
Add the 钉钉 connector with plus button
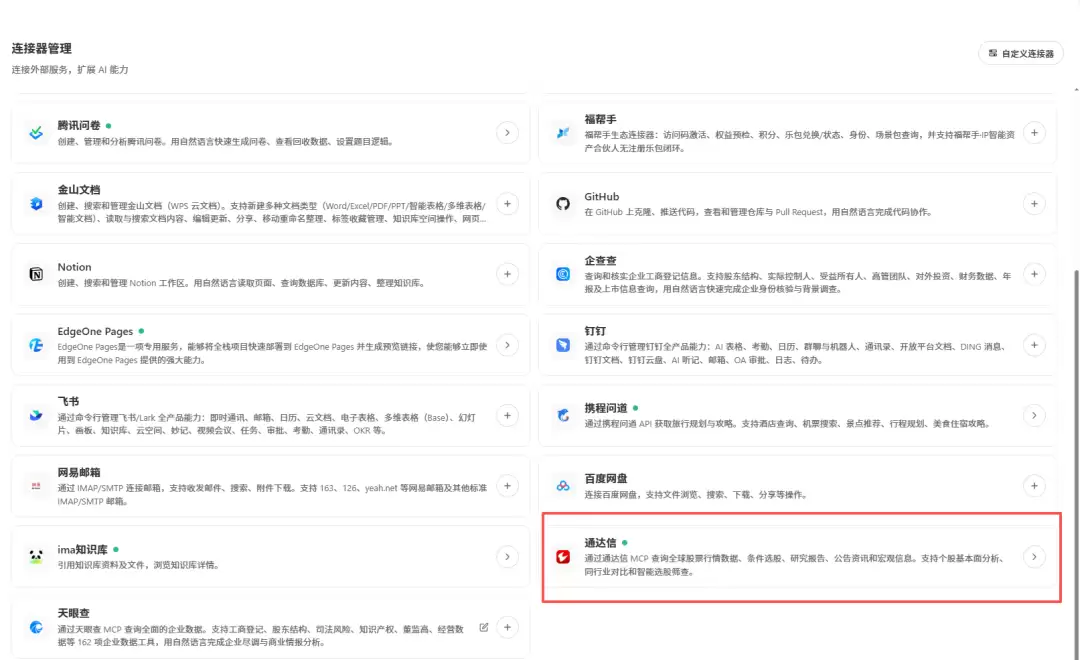click(1034, 345)
